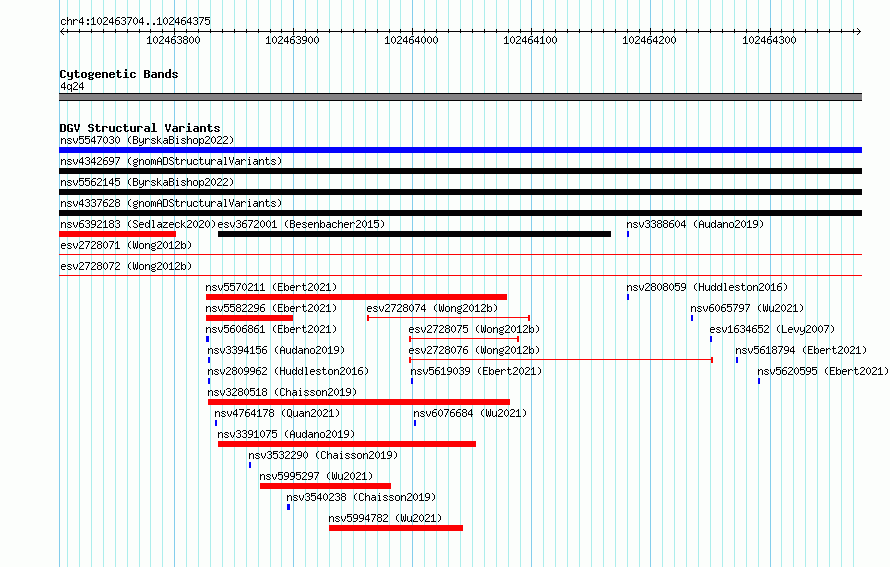The width and height of the screenshot is (890, 567).
Task: Select the nsv6392183 (Sedlazeck2020) label
Action: (138, 224)
